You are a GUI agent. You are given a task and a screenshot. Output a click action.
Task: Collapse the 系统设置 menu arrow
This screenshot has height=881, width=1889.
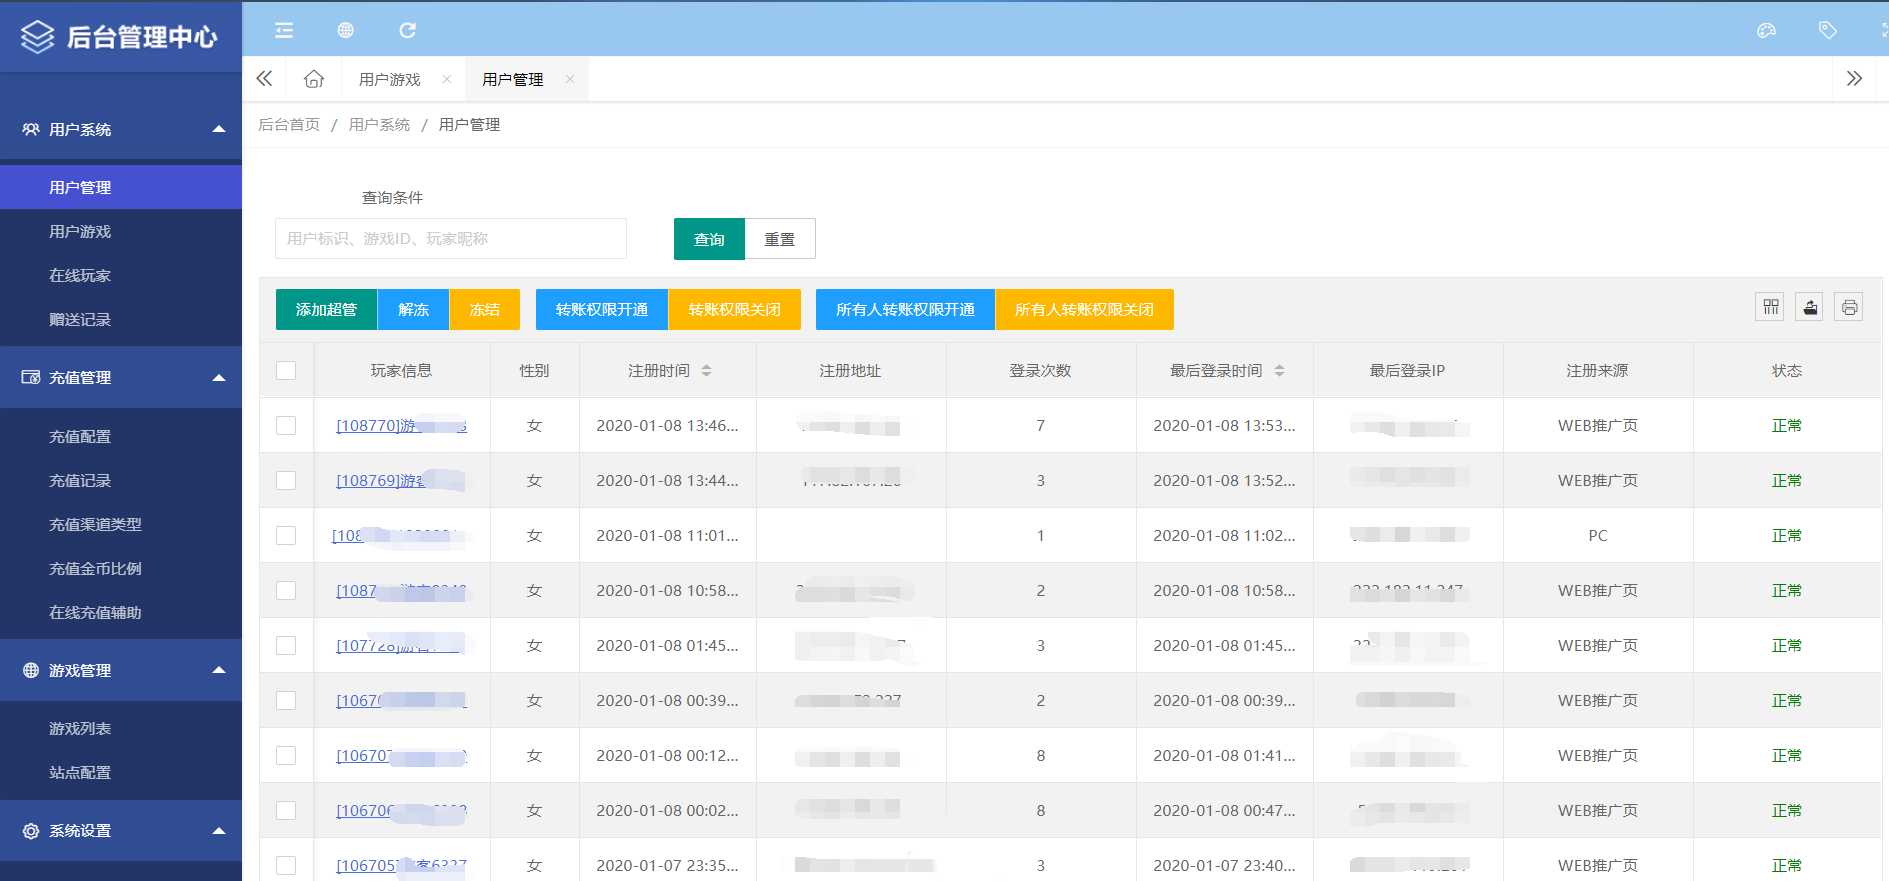click(x=219, y=831)
